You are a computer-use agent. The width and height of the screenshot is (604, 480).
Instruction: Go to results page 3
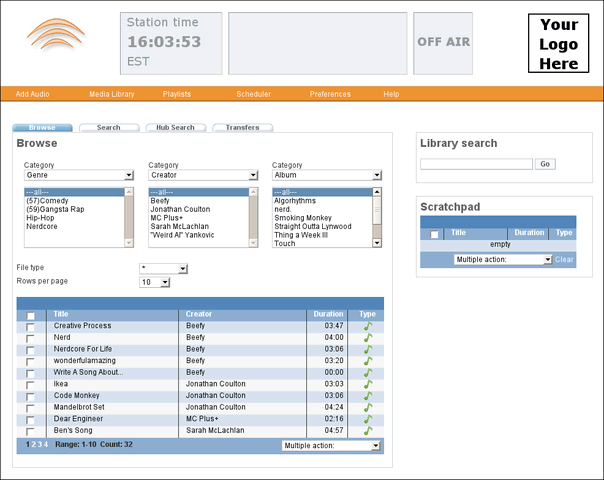(39, 445)
